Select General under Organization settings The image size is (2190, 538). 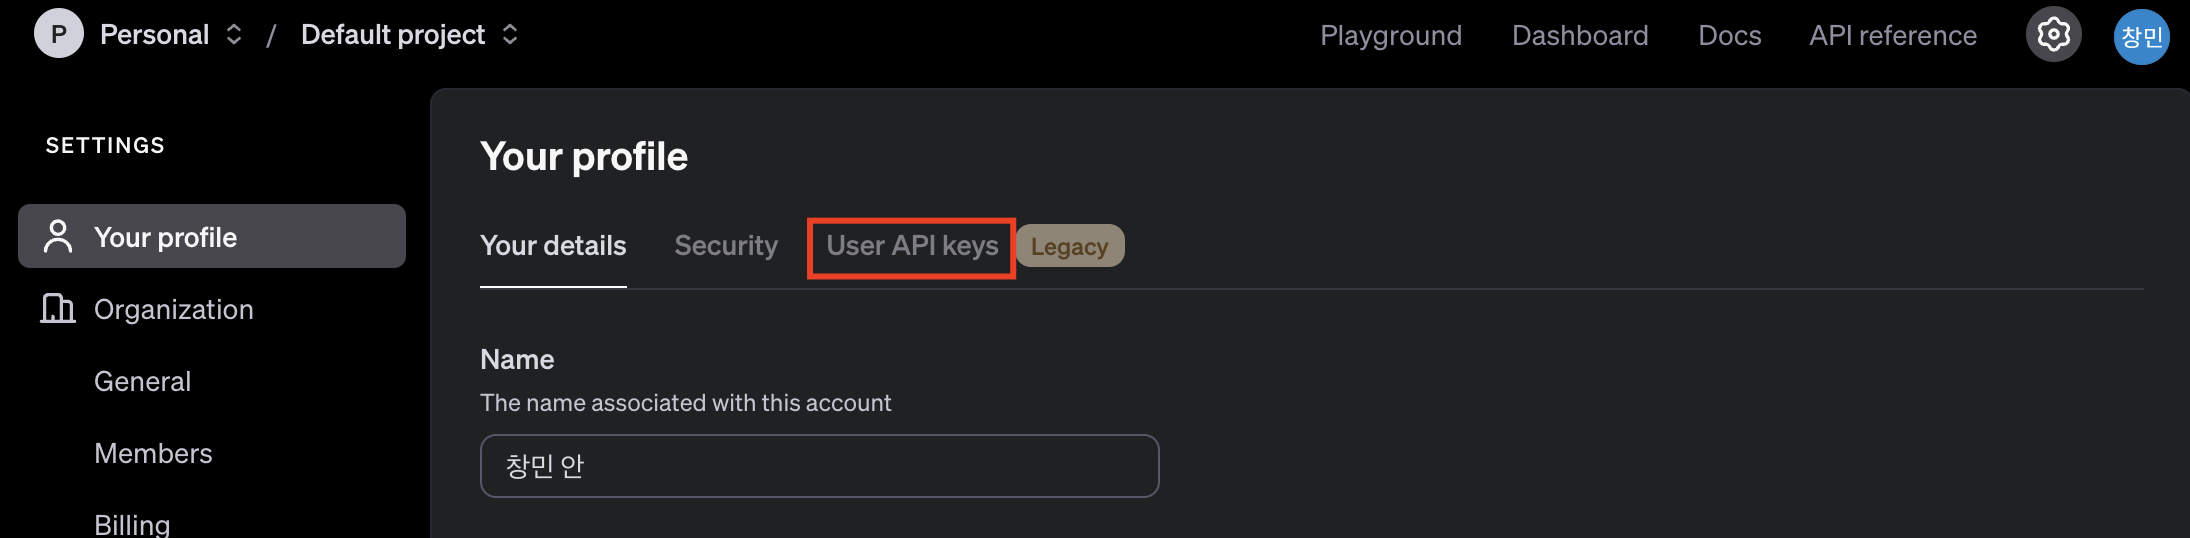[143, 381]
